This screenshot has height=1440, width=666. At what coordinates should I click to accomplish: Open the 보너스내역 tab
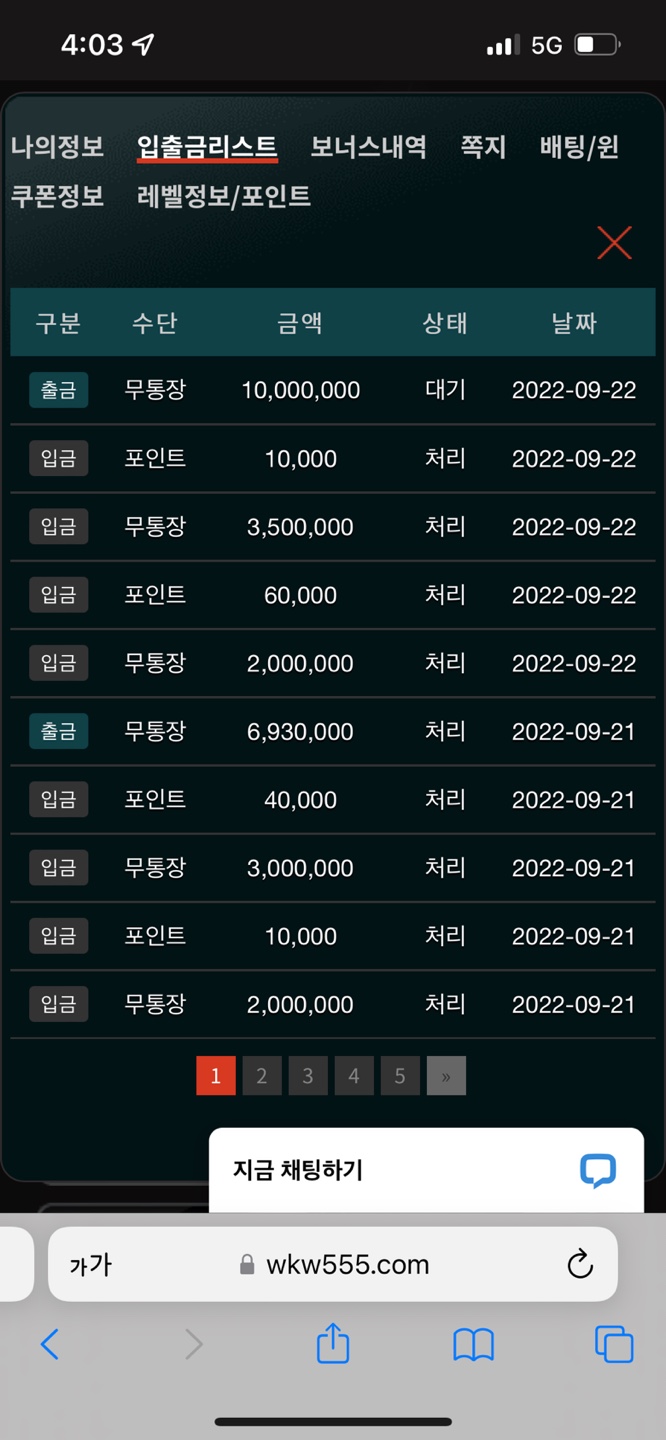click(368, 147)
